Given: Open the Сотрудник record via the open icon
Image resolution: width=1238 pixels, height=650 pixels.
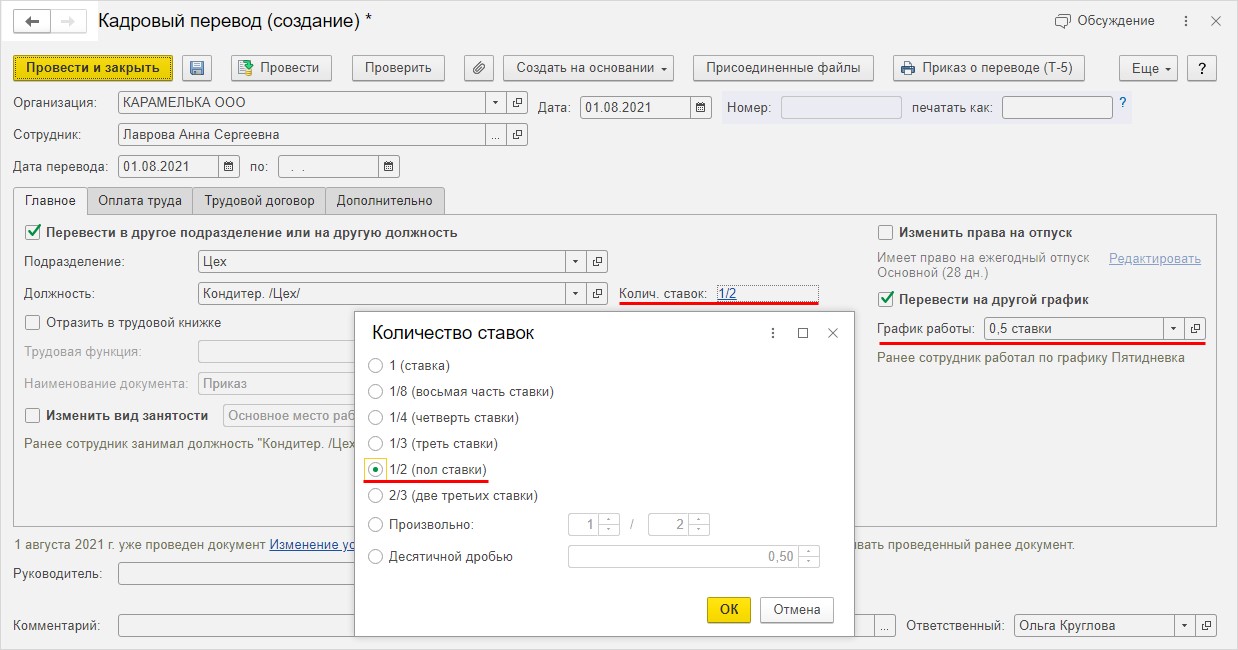Looking at the screenshot, I should point(517,134).
